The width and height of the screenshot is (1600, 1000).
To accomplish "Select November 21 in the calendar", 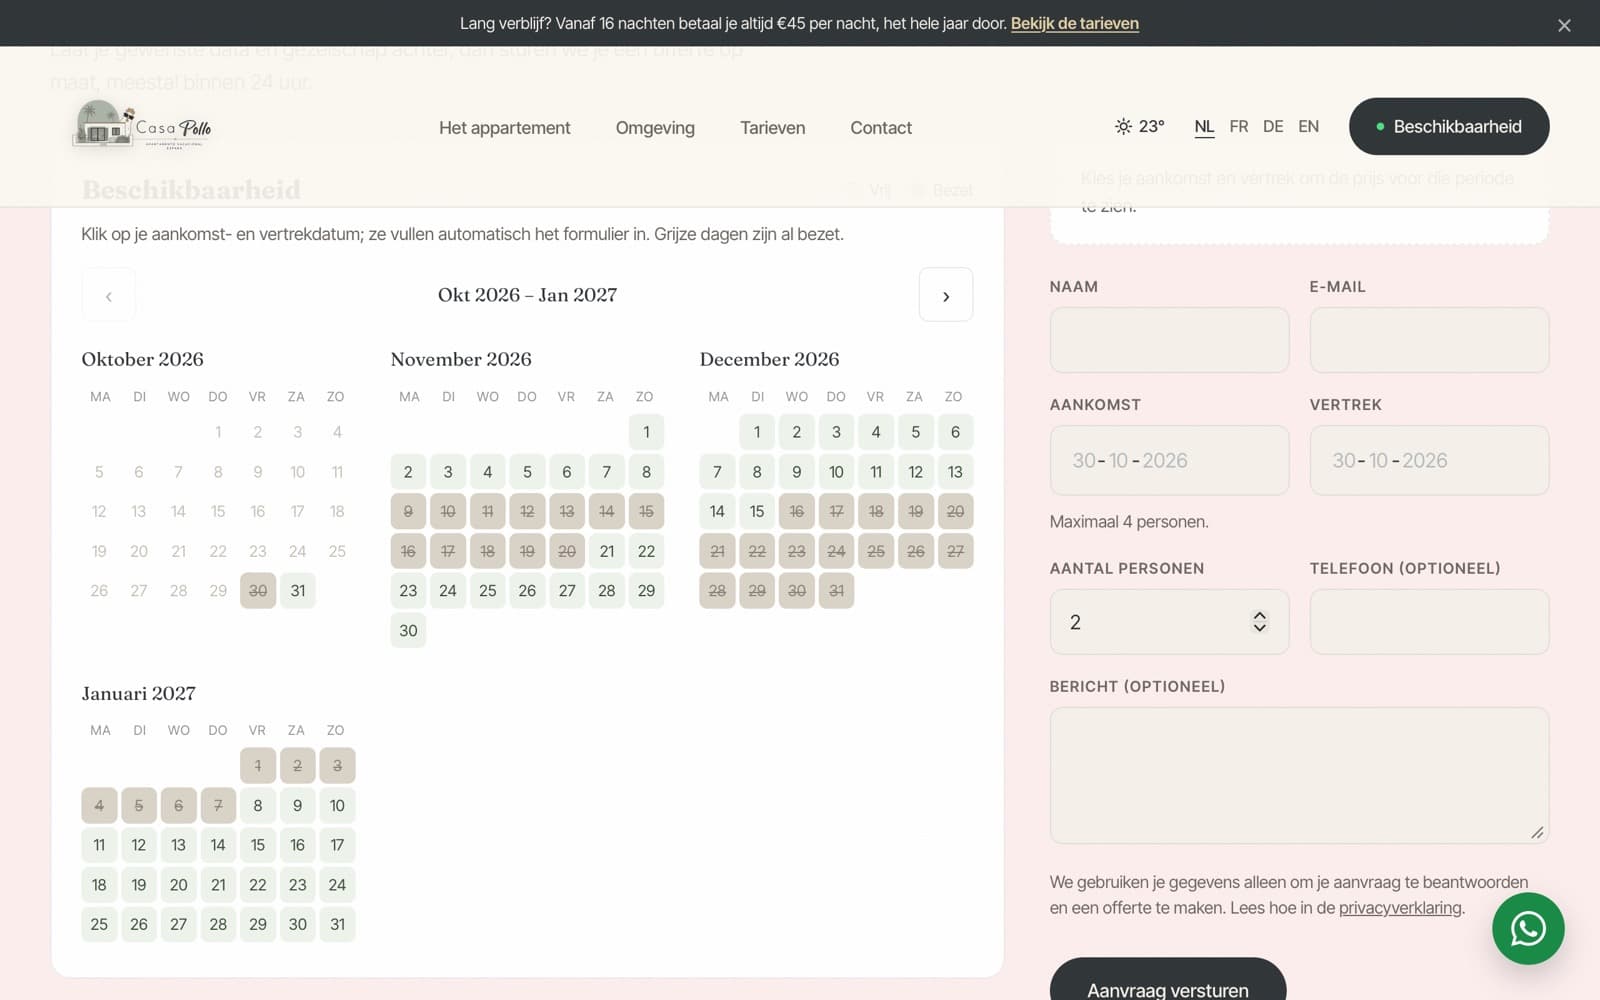I will 607,551.
